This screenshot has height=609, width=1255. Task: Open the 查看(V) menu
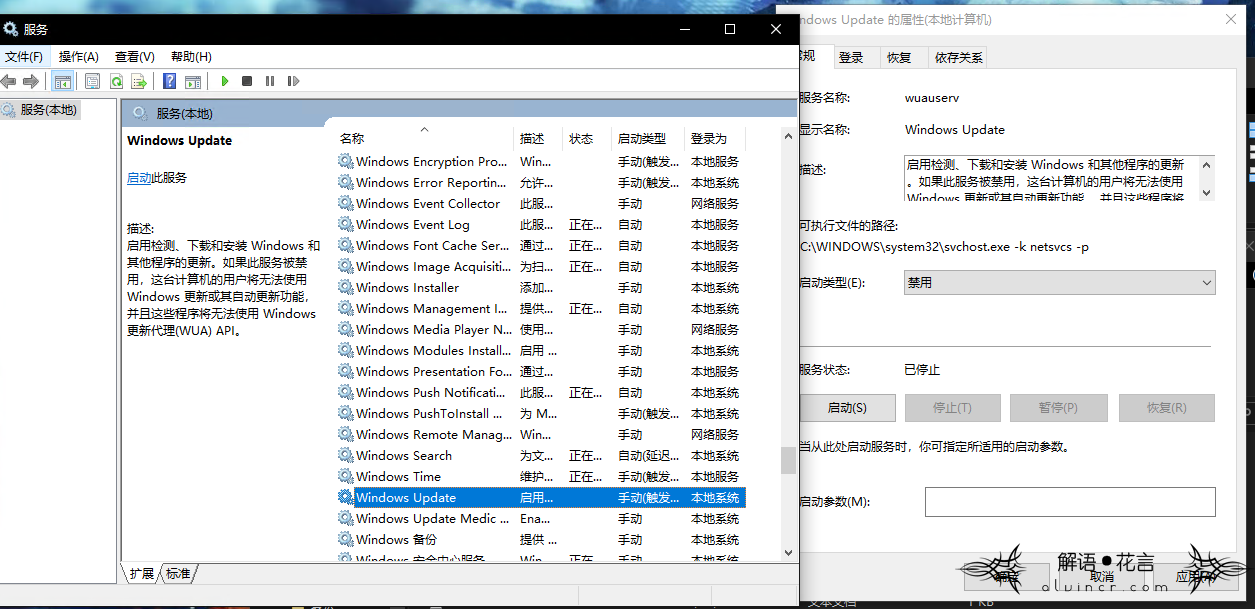coord(135,57)
